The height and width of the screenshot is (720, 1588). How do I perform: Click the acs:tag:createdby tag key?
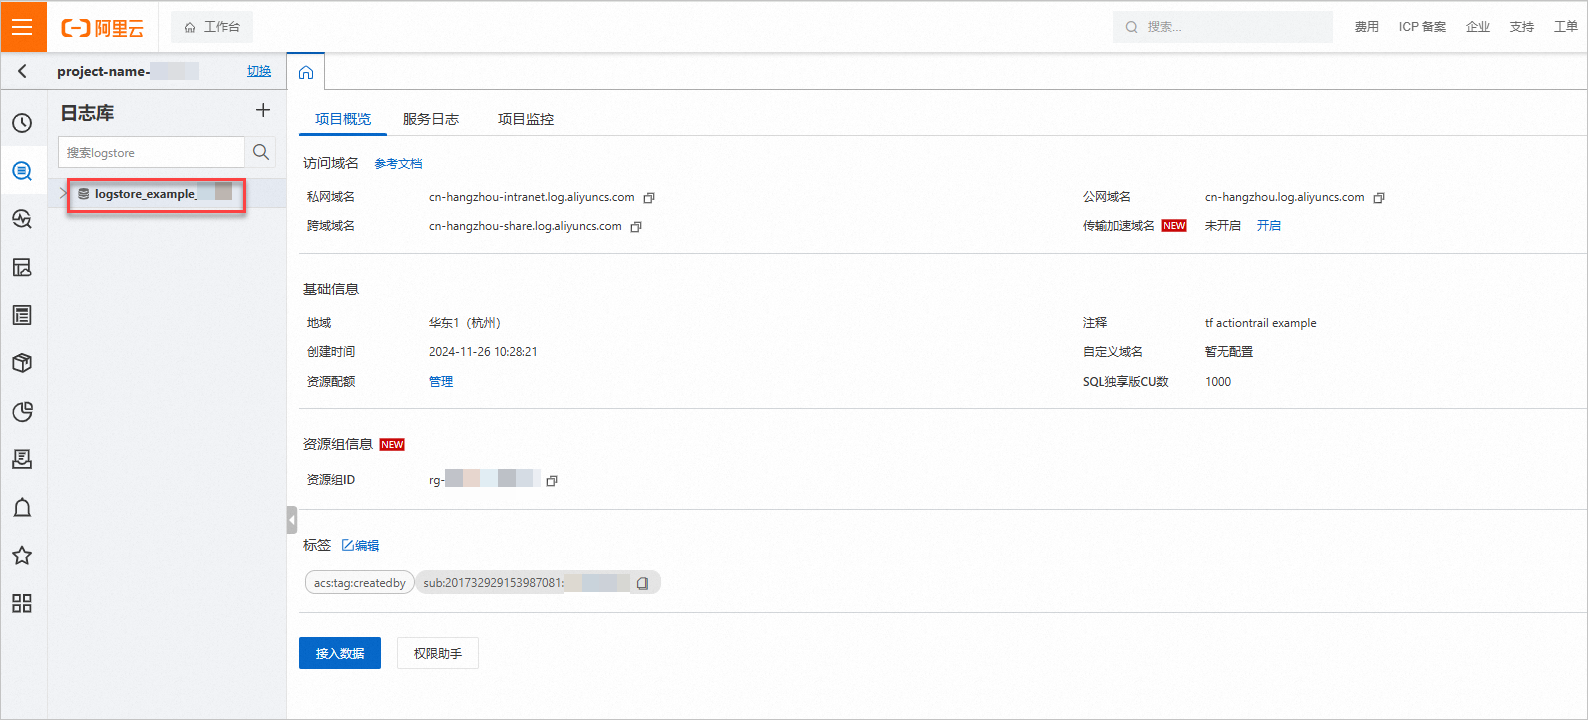360,583
